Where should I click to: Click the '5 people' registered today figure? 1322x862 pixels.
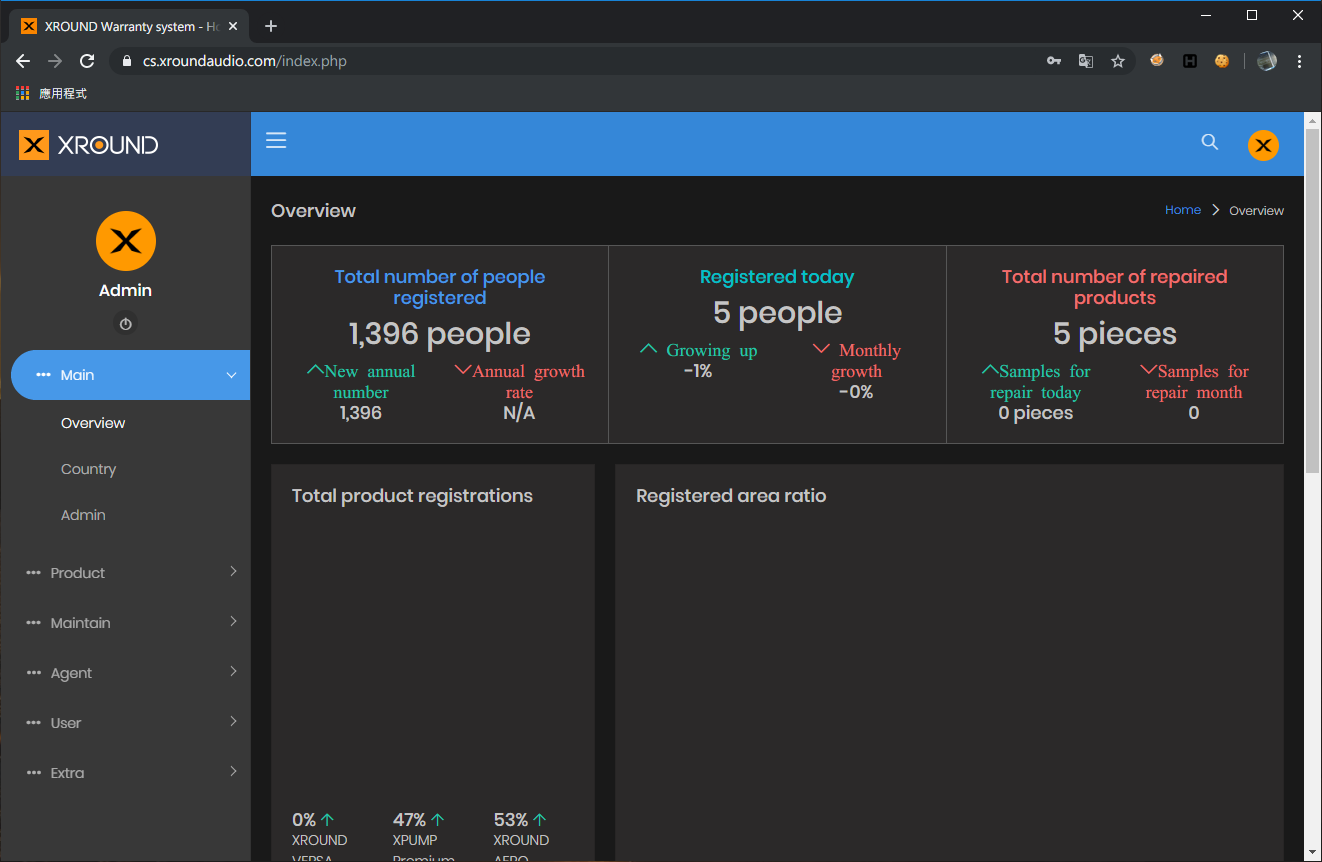coord(777,313)
